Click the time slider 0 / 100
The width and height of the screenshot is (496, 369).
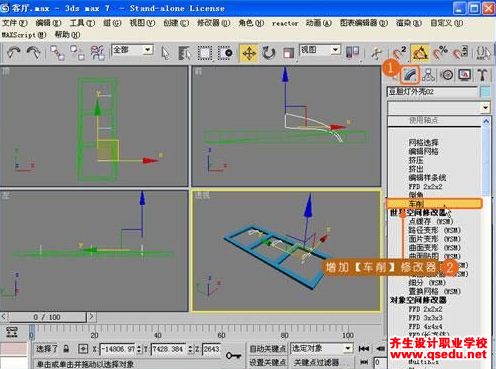tap(47, 317)
